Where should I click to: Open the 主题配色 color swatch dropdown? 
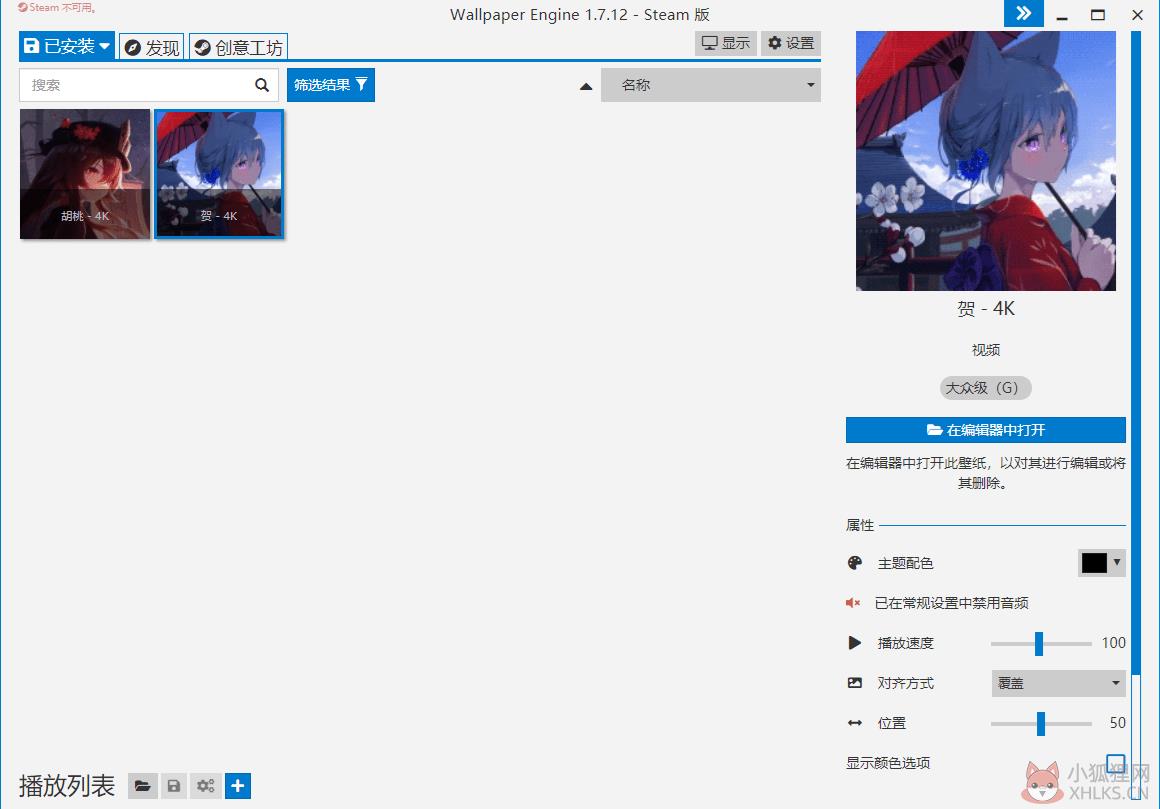(x=1102, y=563)
